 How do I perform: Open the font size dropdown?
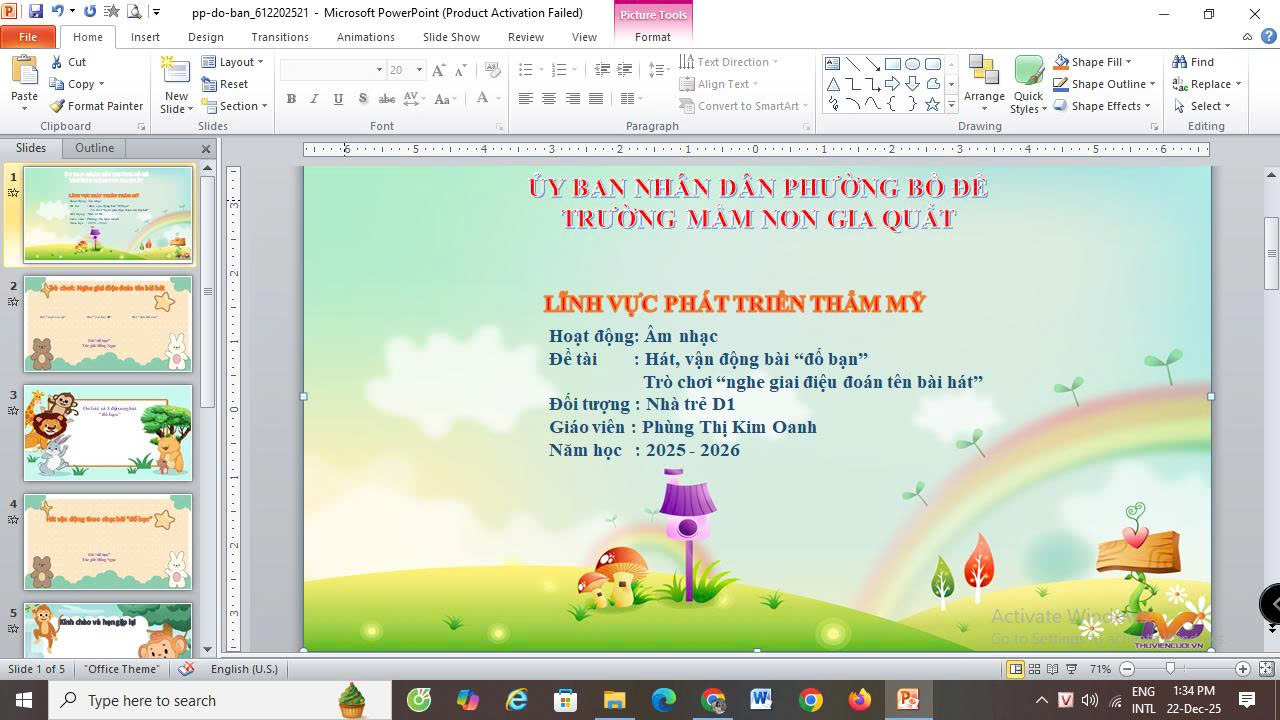point(419,70)
